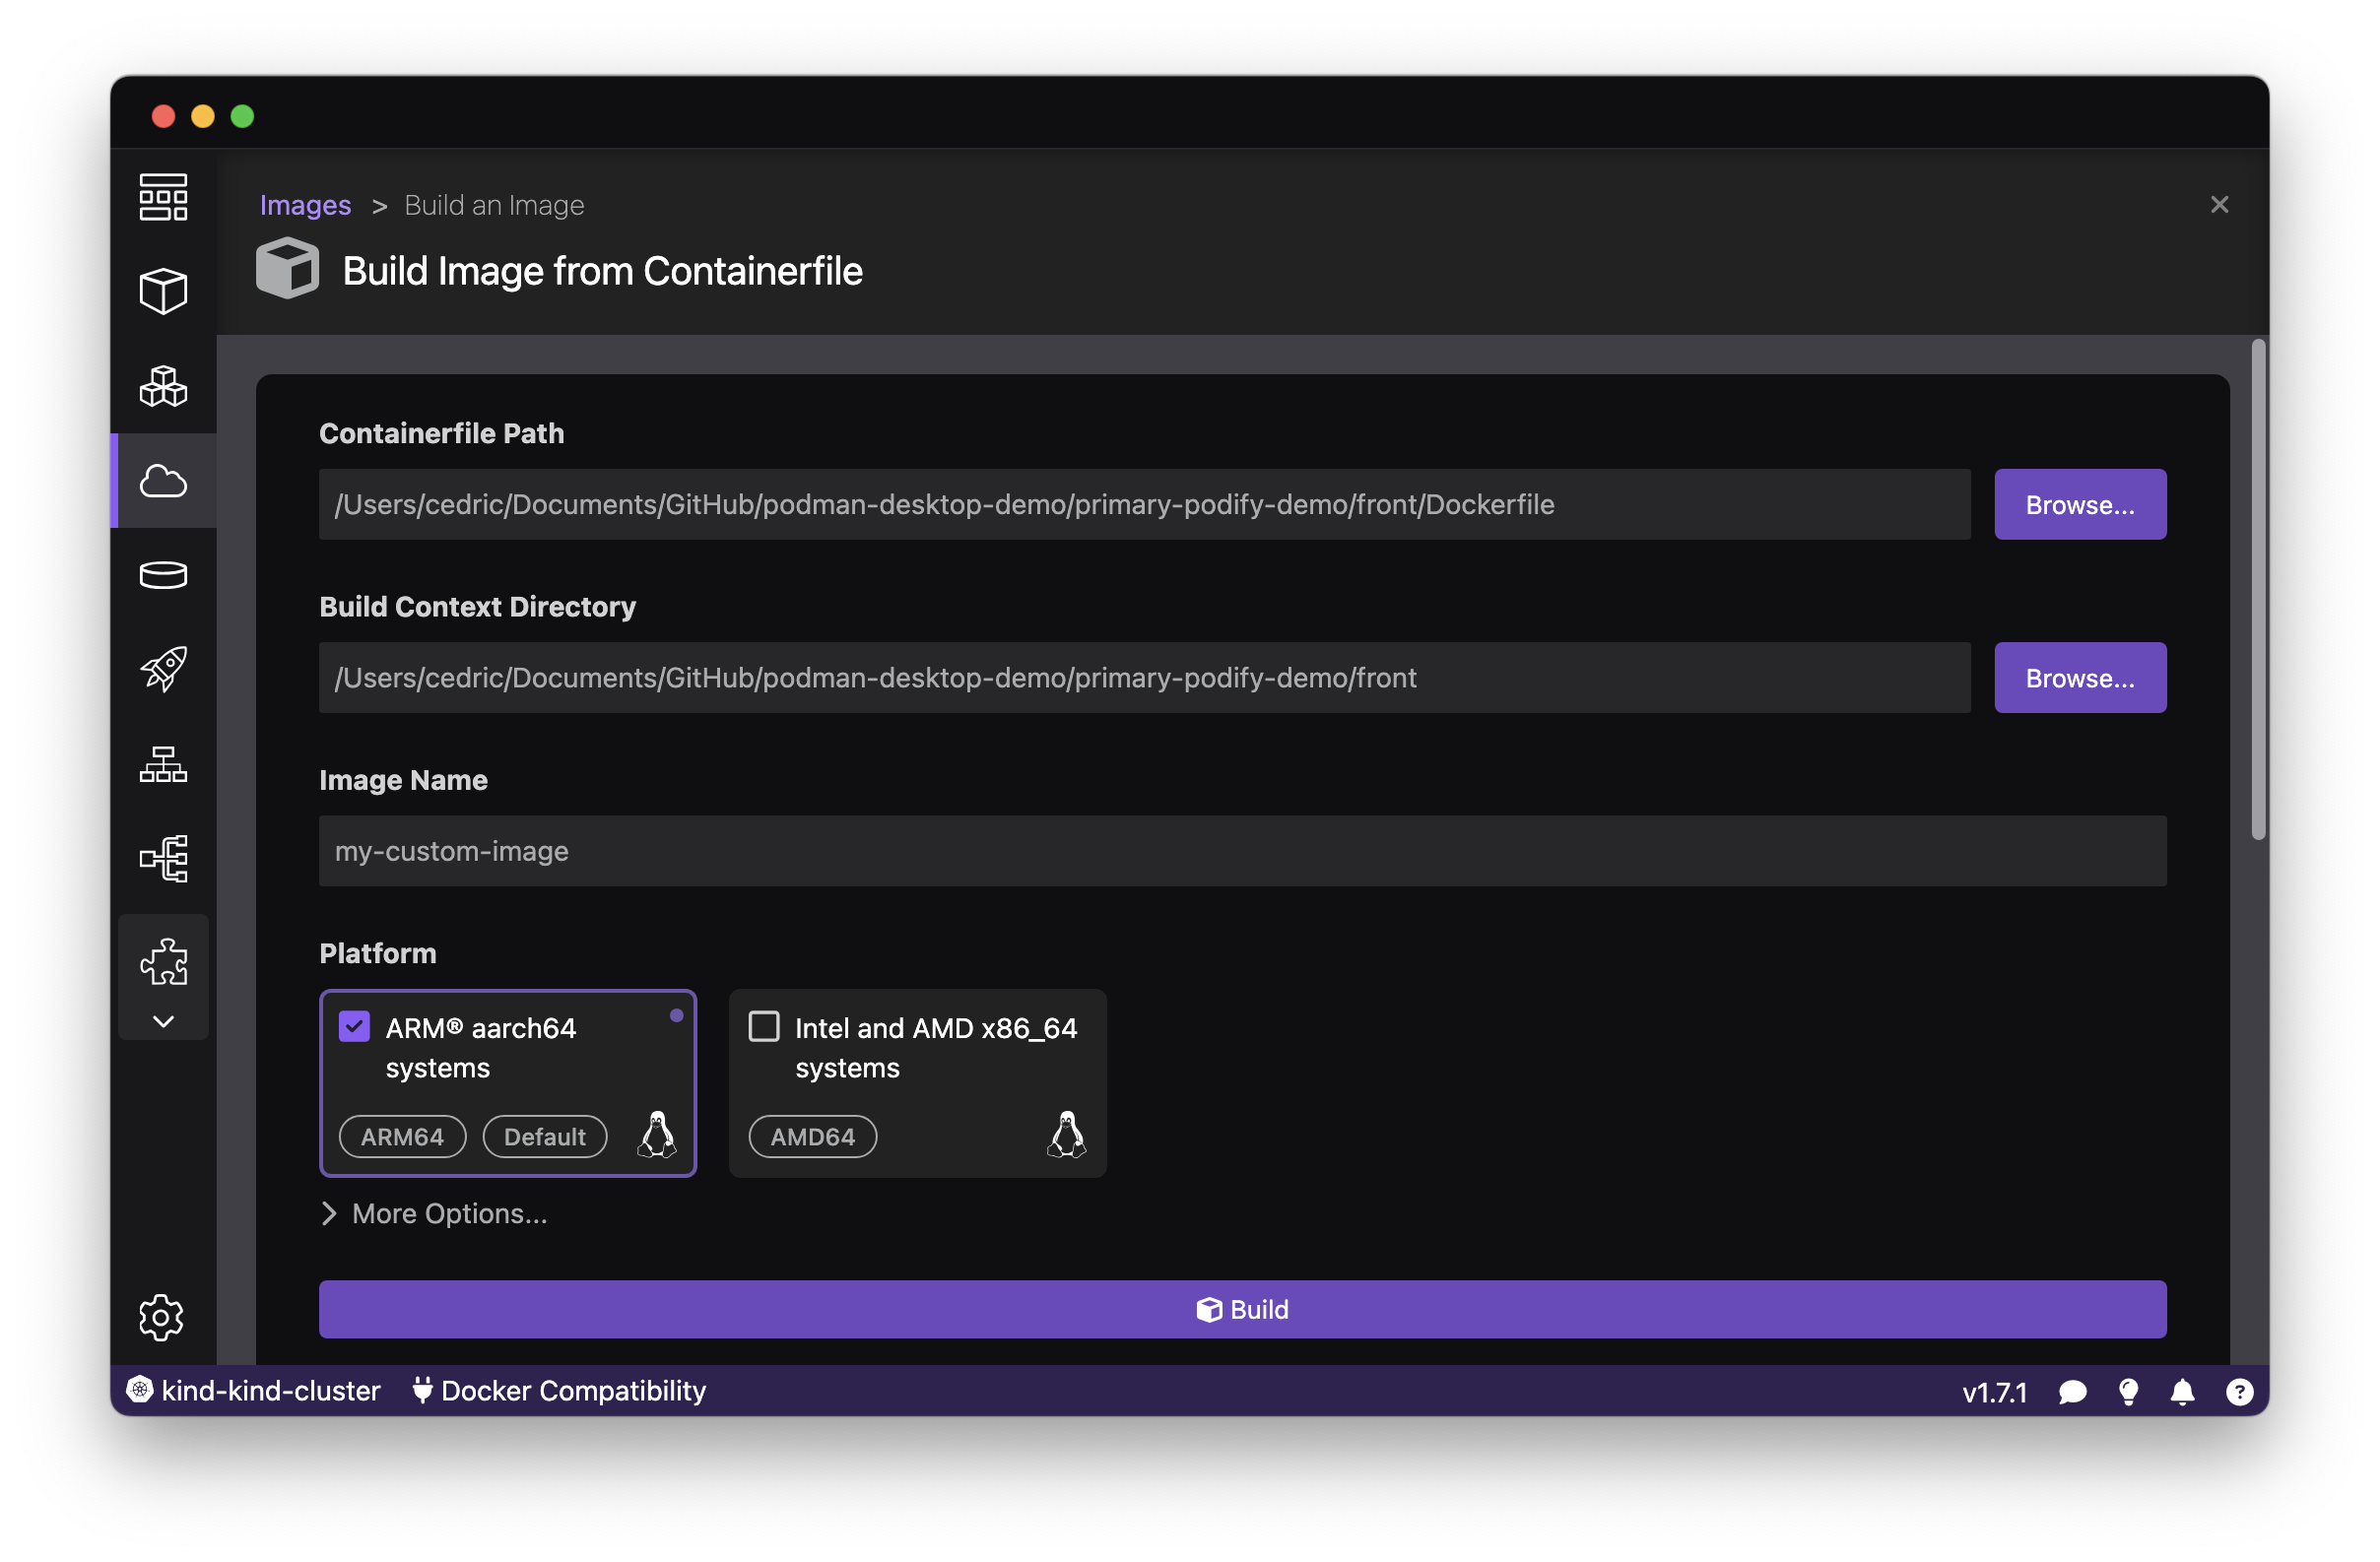The width and height of the screenshot is (2380, 1562).
Task: Select the Pods icon in the sidebar
Action: (x=163, y=386)
